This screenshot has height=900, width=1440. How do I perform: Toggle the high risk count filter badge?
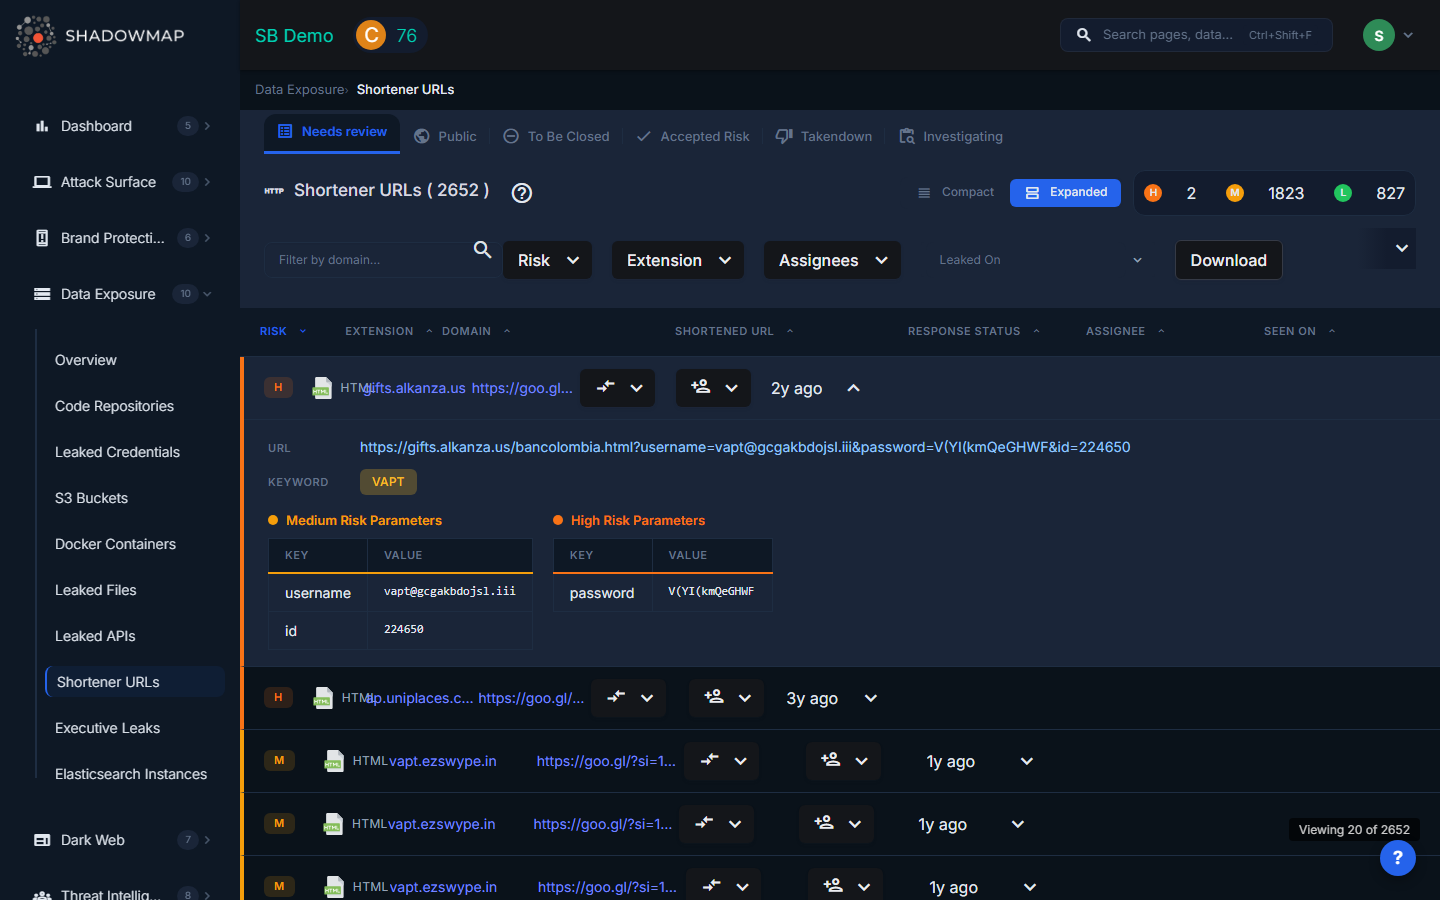tap(1154, 193)
